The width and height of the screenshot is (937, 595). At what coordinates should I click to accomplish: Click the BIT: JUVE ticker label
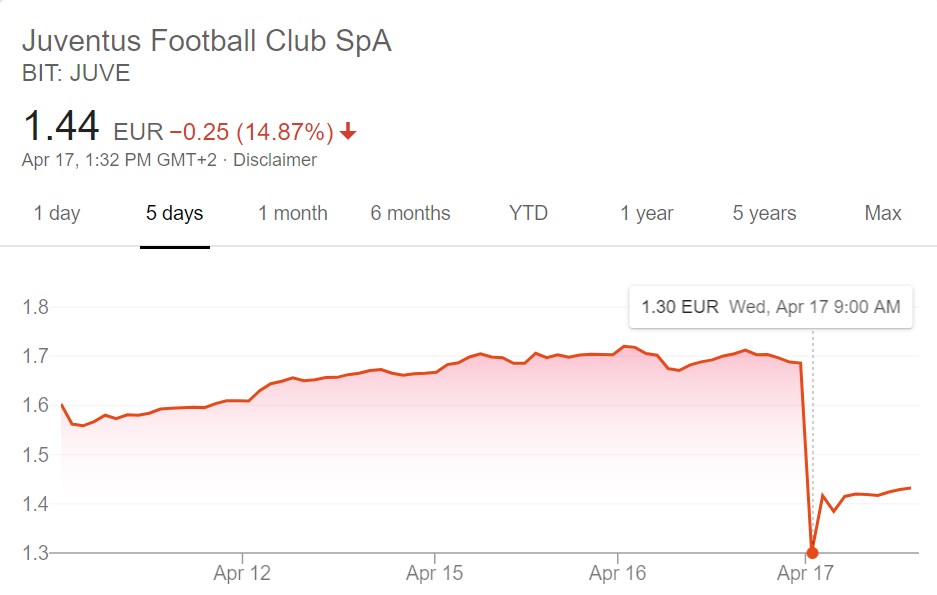76,74
